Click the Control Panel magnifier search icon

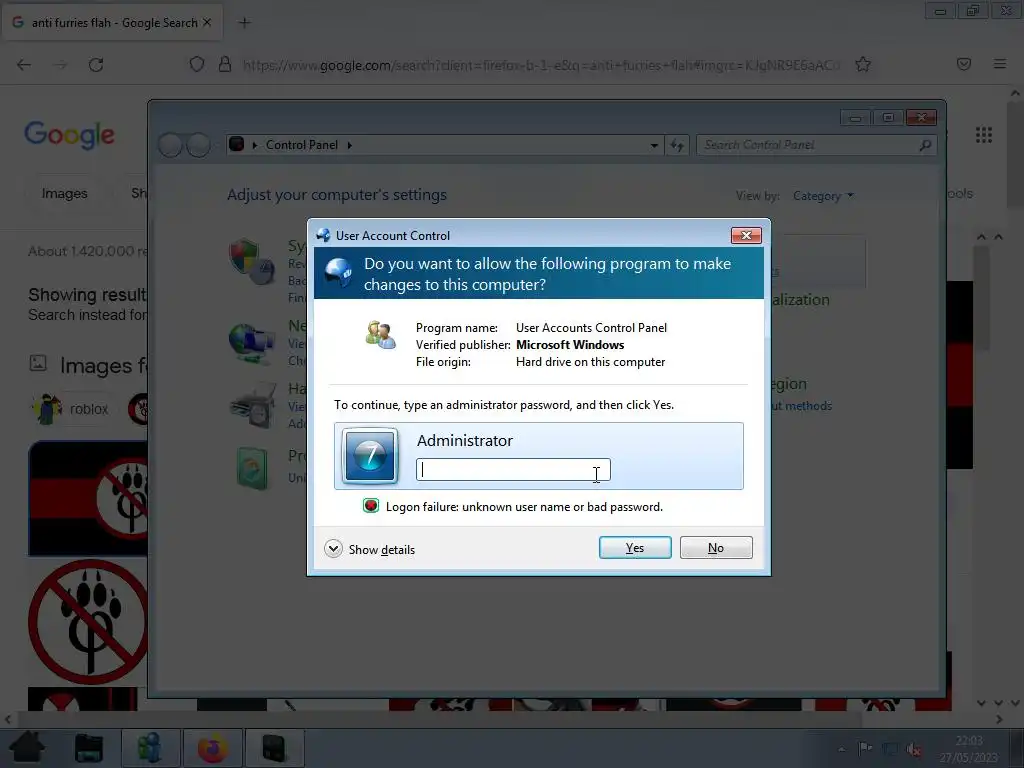tap(925, 145)
